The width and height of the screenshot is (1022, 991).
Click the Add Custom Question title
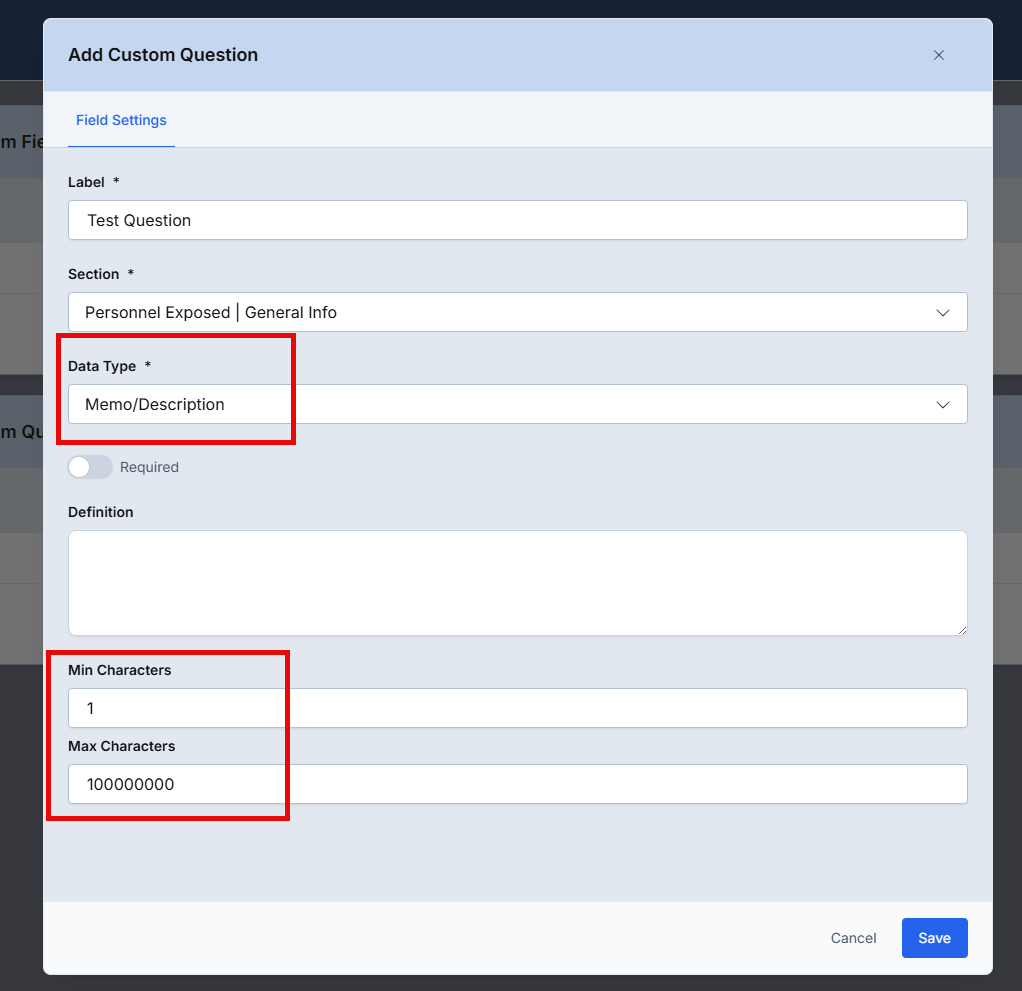click(163, 55)
